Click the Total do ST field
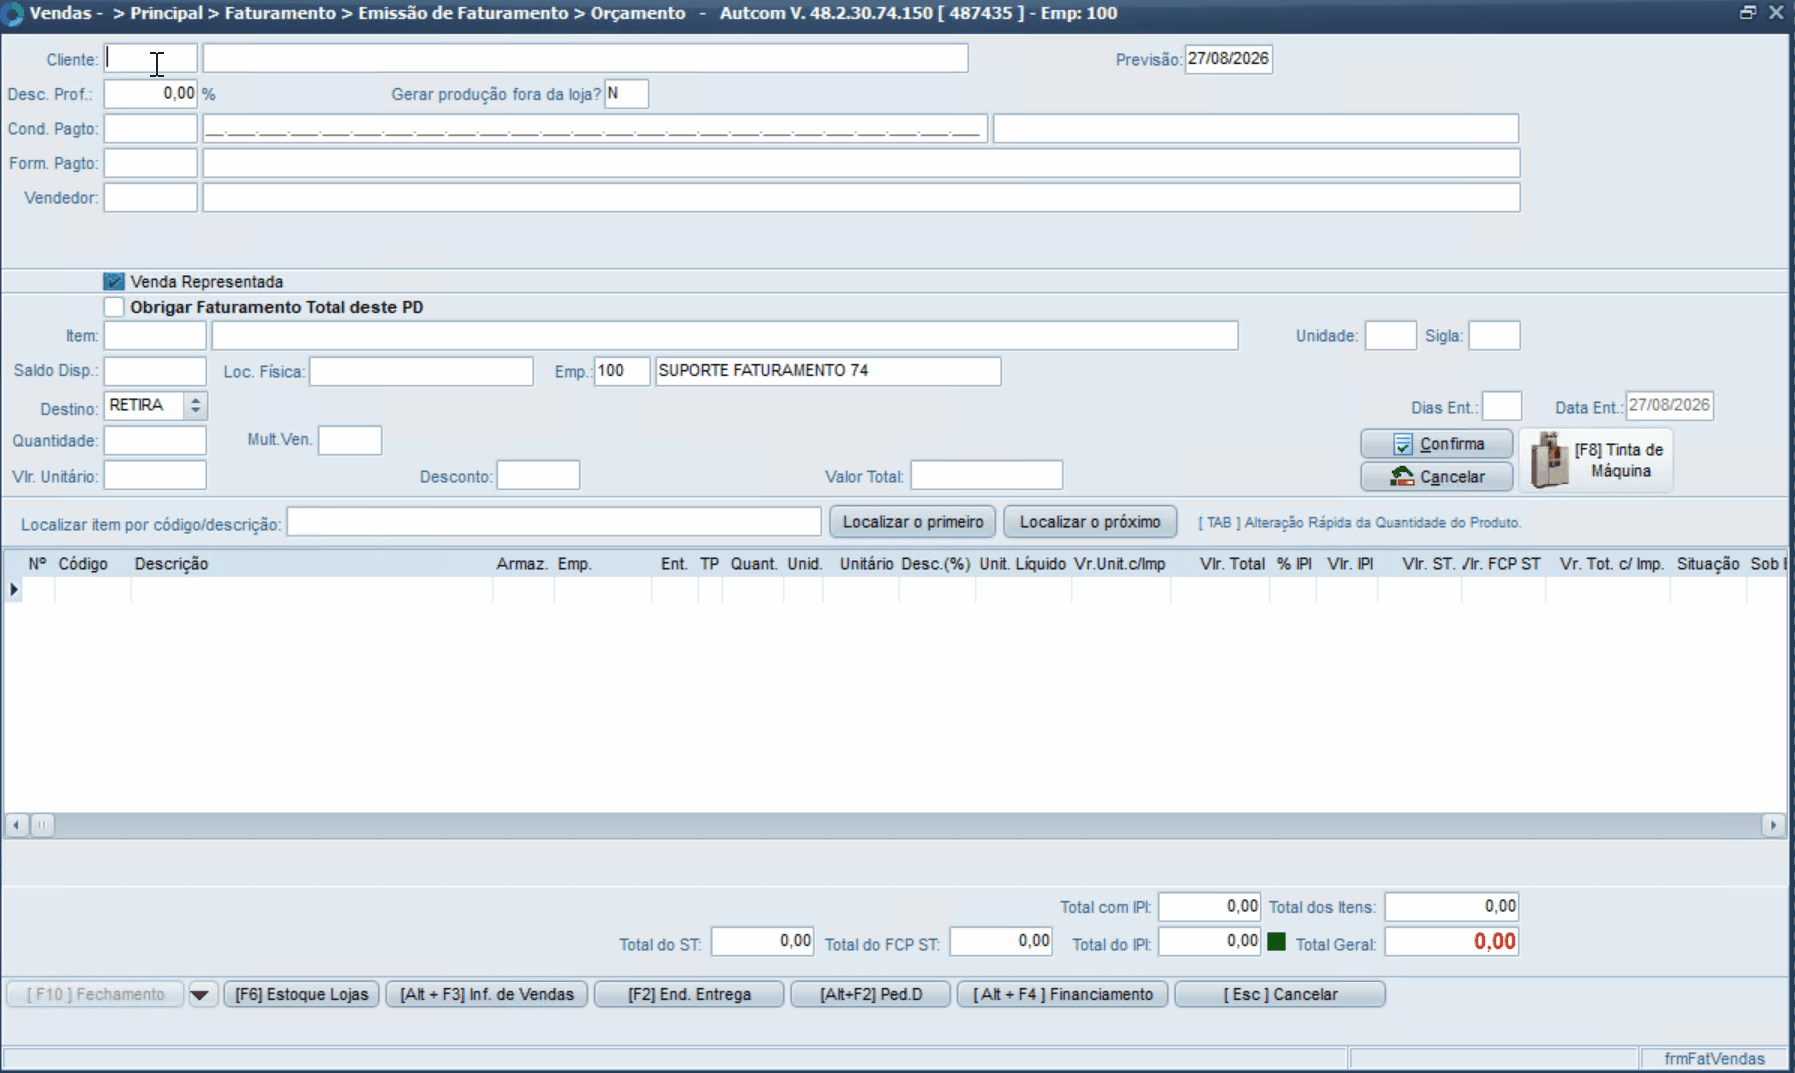 click(x=762, y=942)
